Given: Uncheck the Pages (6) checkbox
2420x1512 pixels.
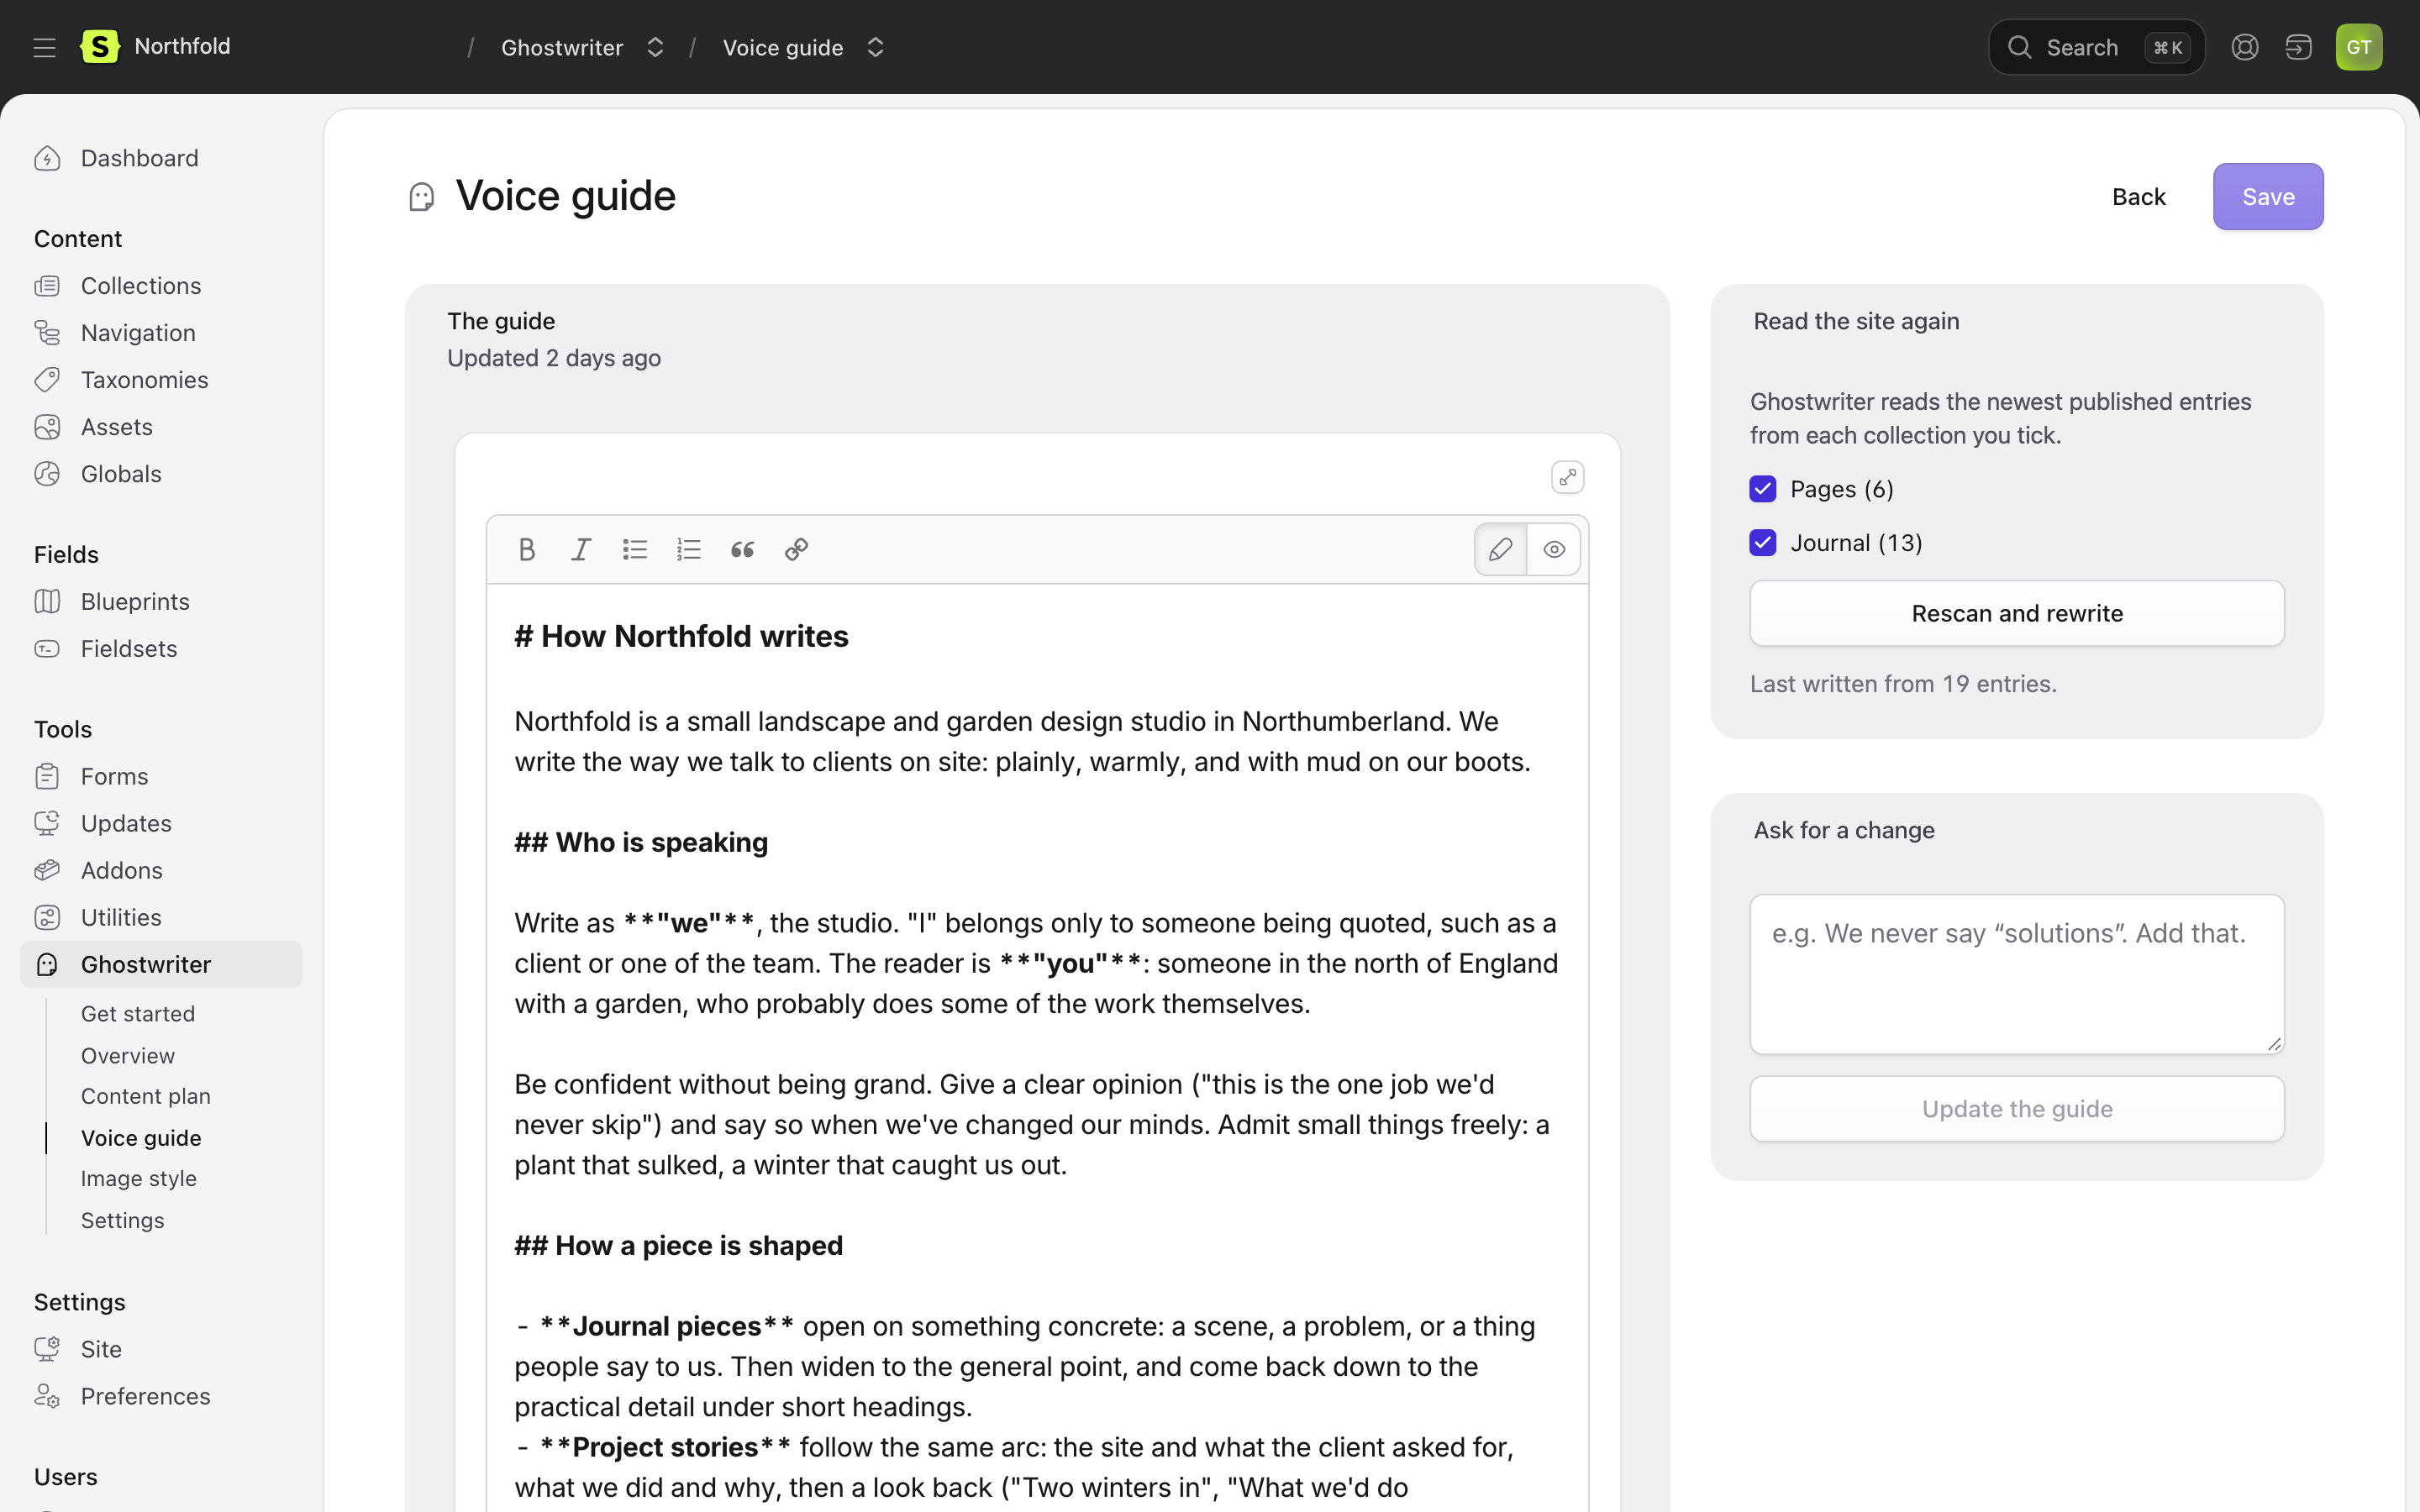Looking at the screenshot, I should [x=1763, y=489].
